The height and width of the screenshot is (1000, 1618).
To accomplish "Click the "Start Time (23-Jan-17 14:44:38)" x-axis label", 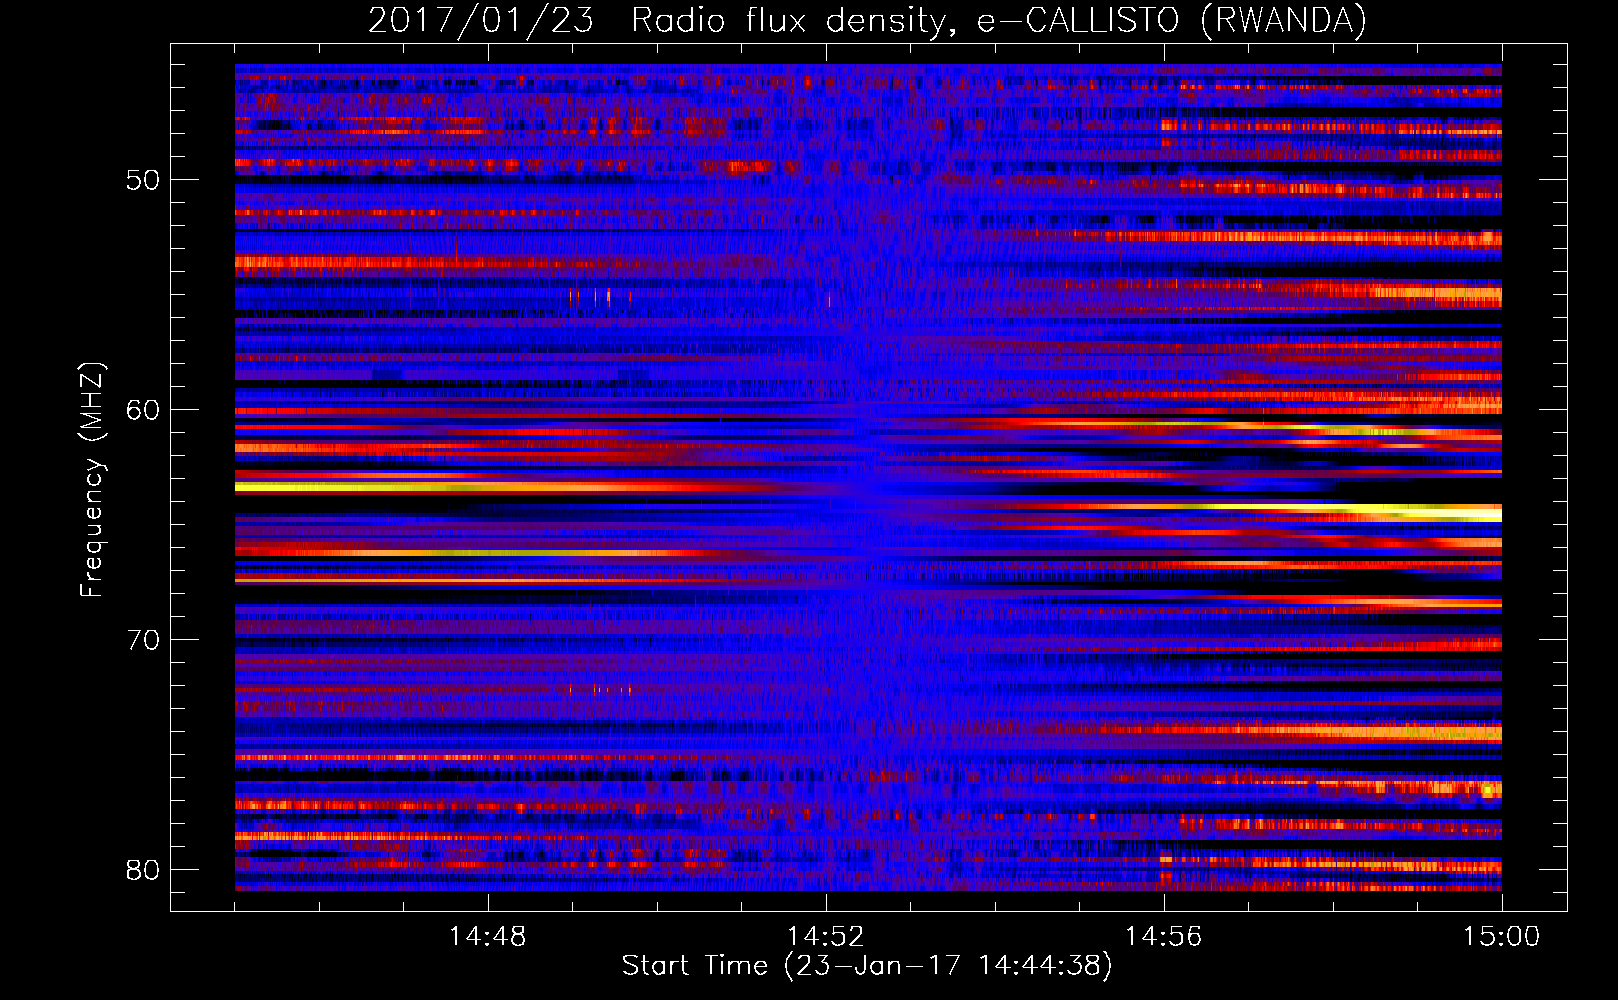I will 867,966.
